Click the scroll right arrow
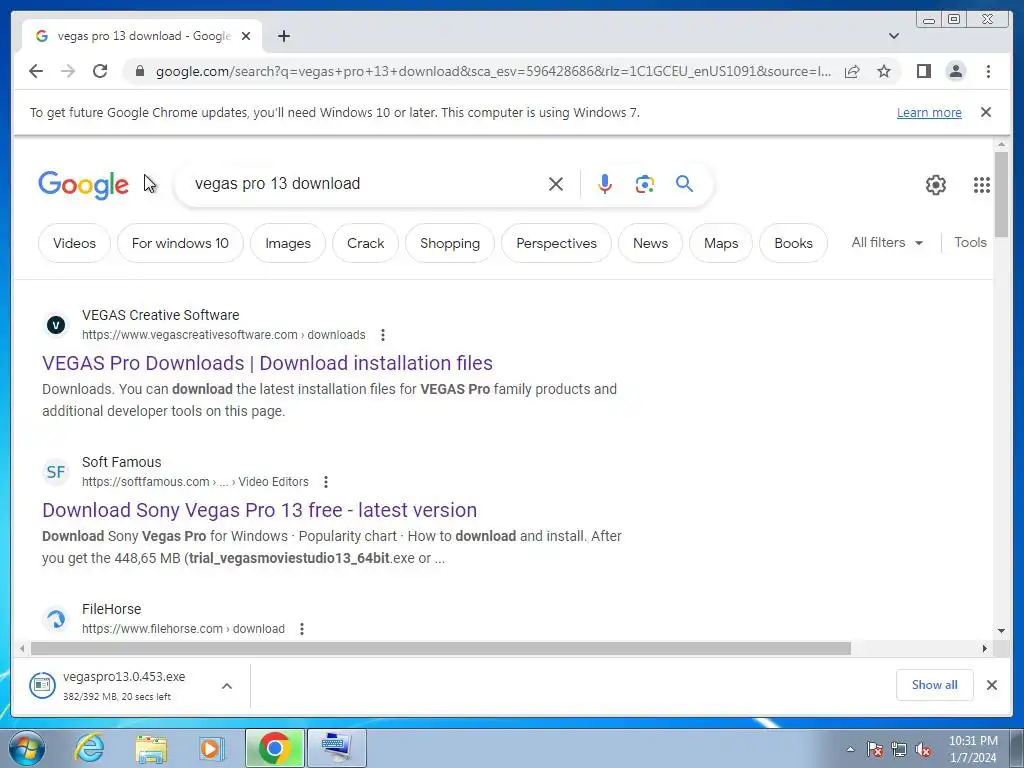Screen dimensions: 1024x768 tap(985, 648)
